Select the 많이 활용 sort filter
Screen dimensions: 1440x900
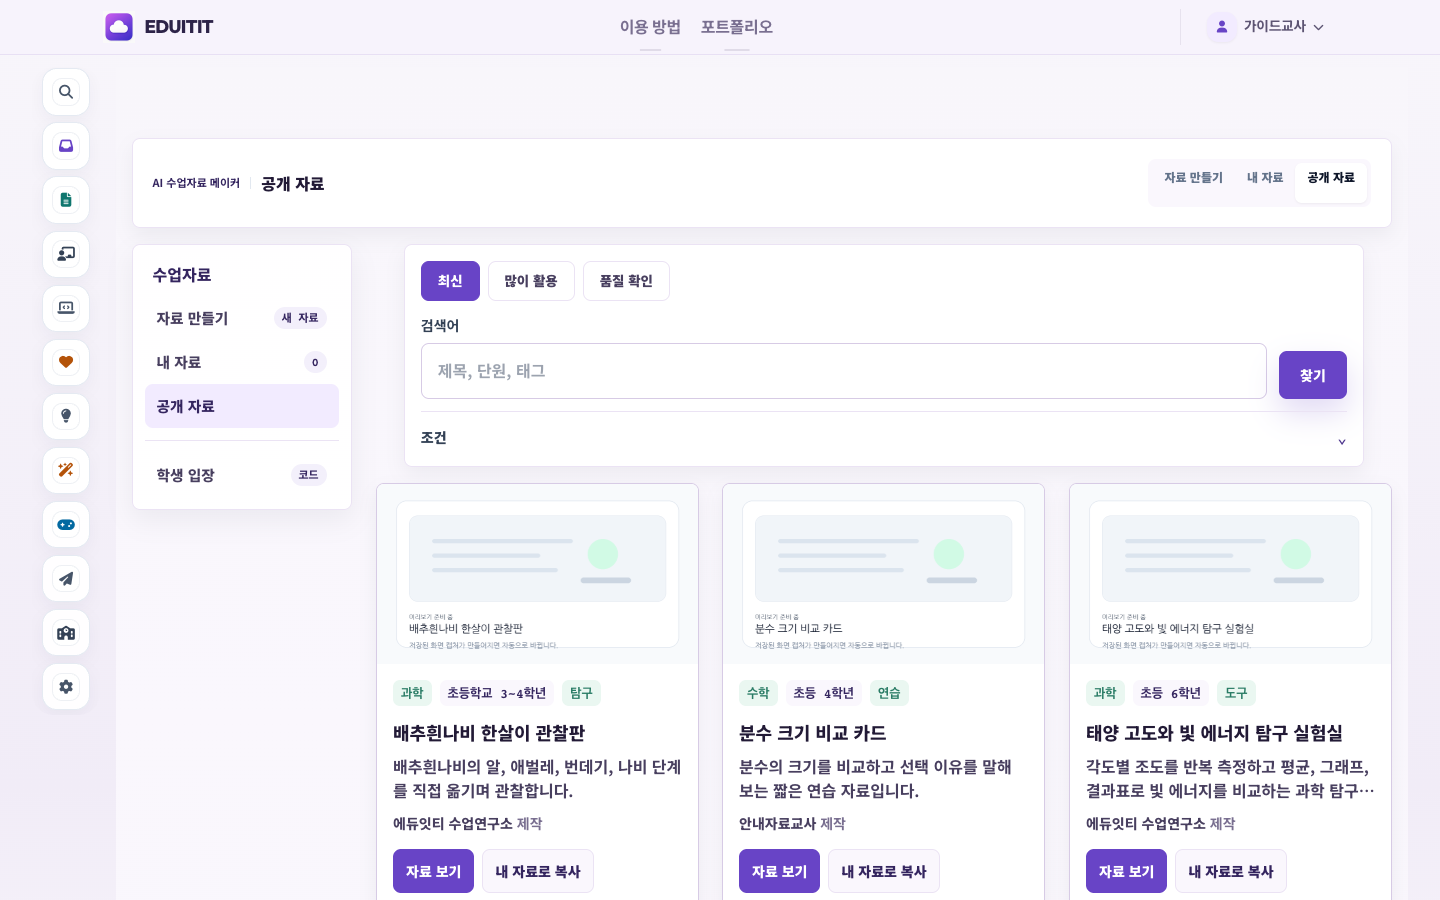531,281
